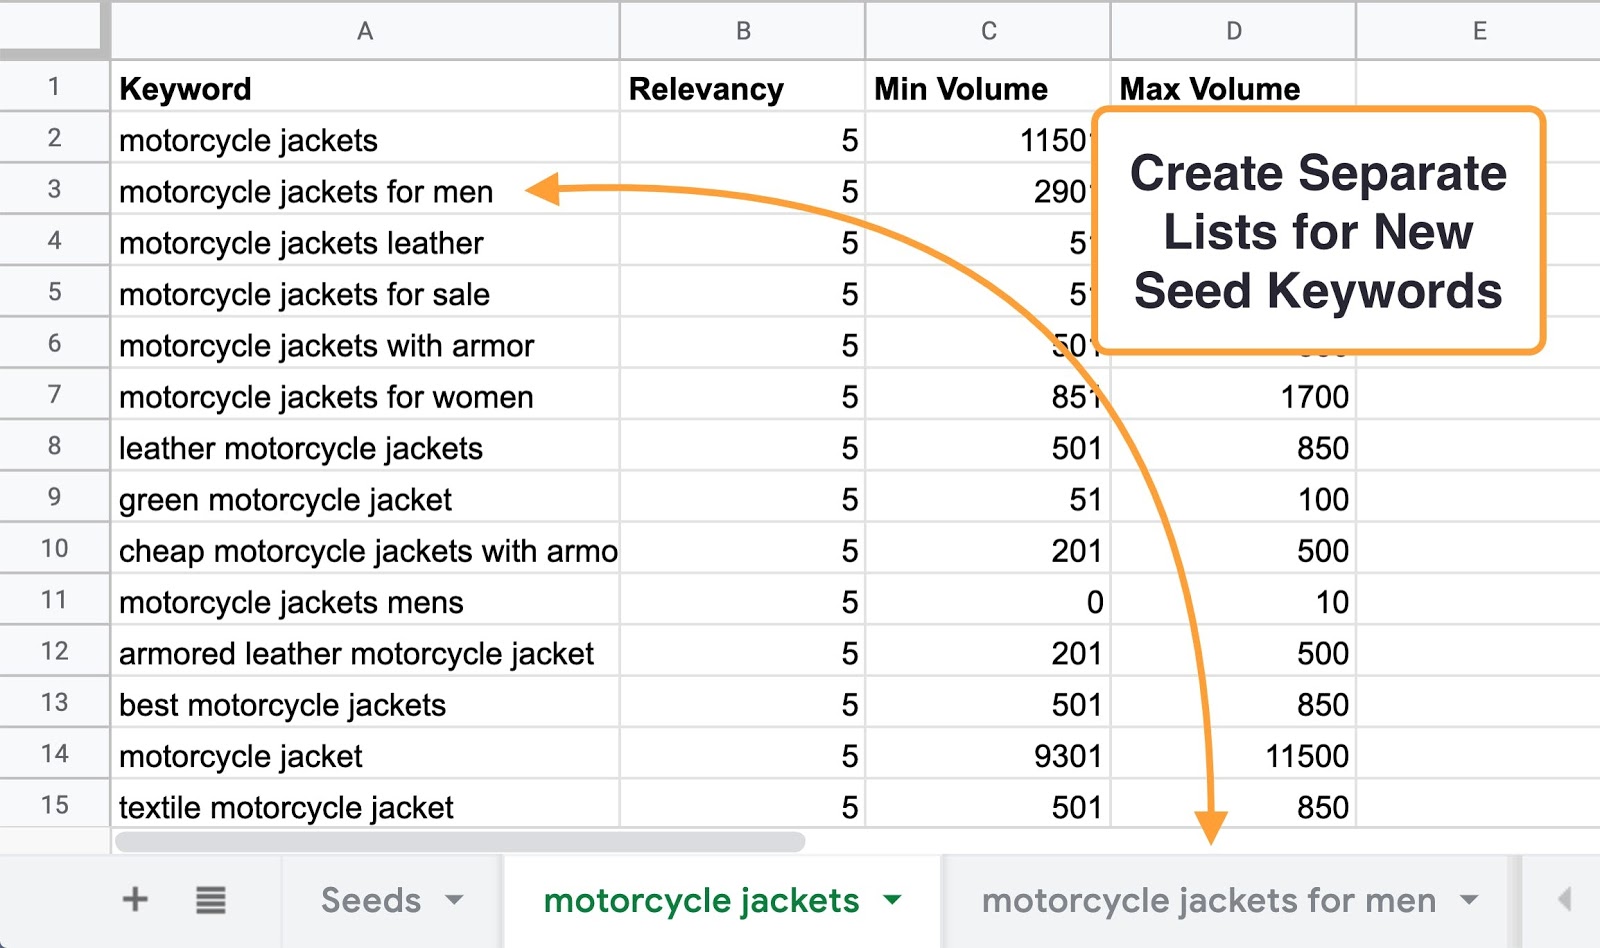Open dropdown for motorcycle jackets for men tab
The image size is (1600, 948).
coord(1469,900)
